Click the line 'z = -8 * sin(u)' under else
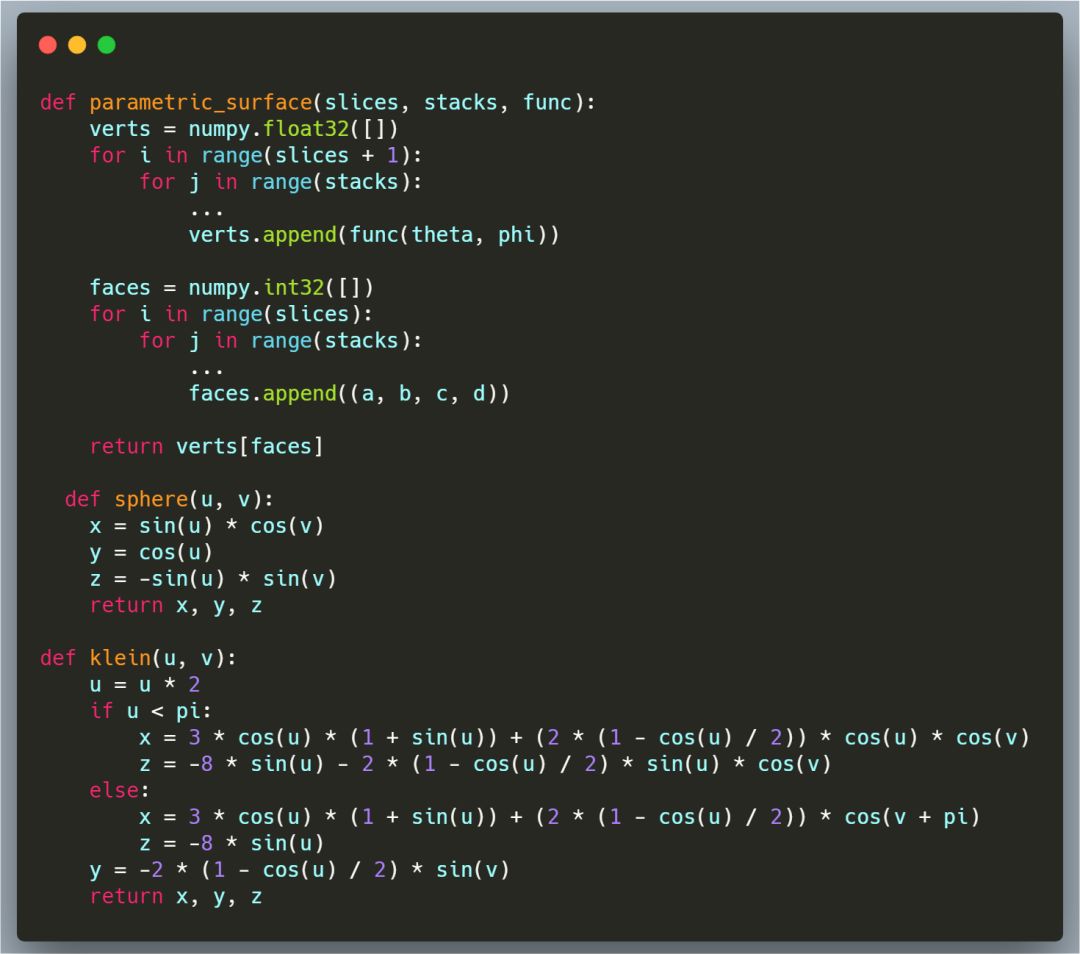Image resolution: width=1080 pixels, height=954 pixels. coord(231,843)
